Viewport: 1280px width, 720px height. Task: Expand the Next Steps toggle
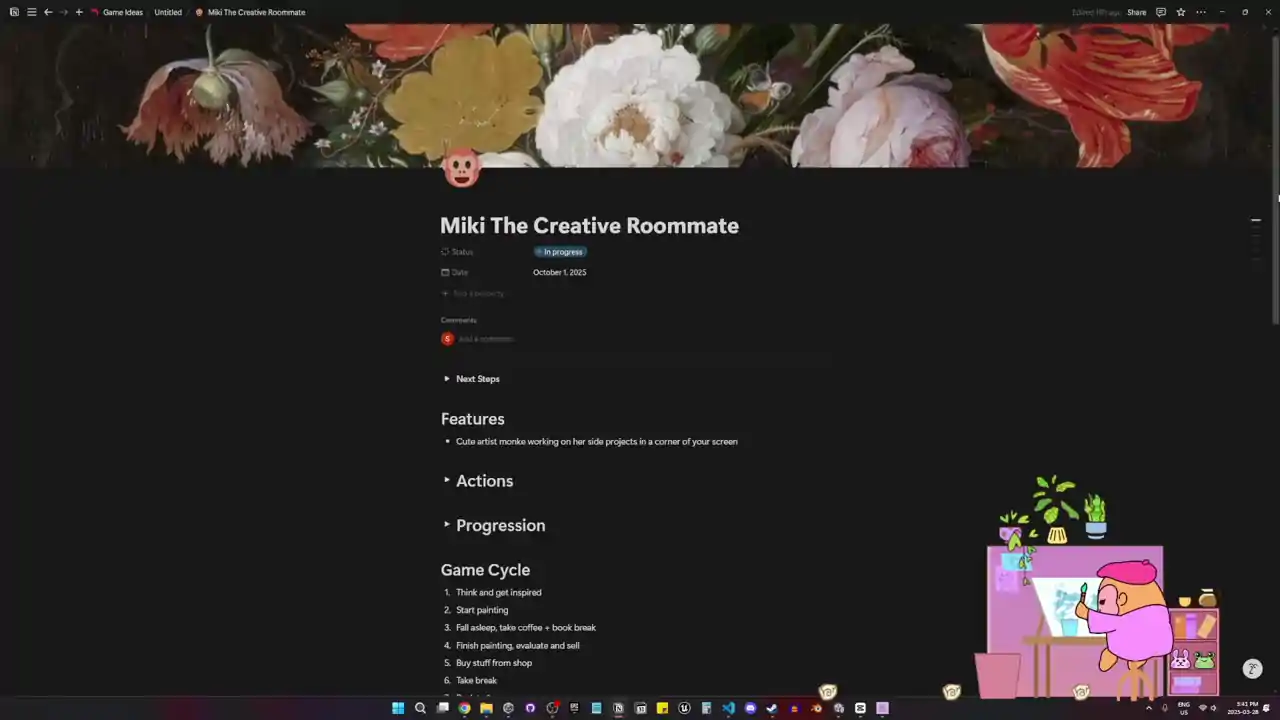tap(447, 379)
